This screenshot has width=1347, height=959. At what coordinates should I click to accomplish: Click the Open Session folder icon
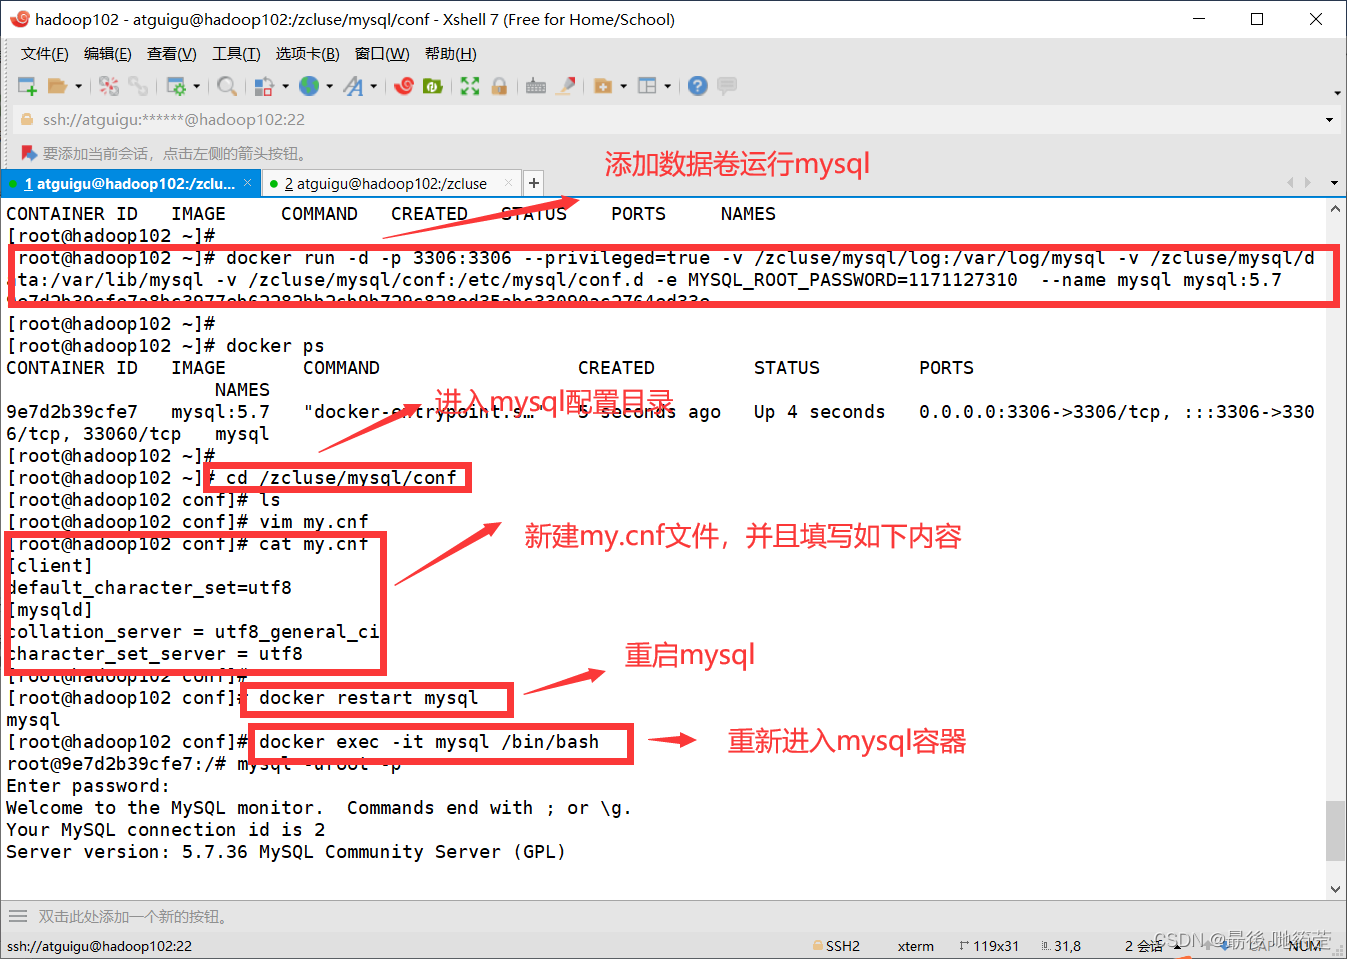[x=57, y=87]
